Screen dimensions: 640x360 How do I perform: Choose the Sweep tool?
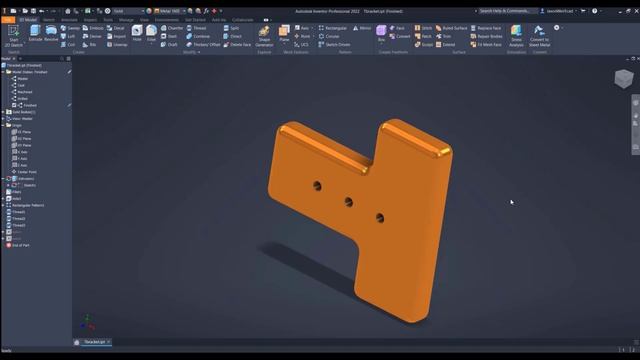pos(70,28)
